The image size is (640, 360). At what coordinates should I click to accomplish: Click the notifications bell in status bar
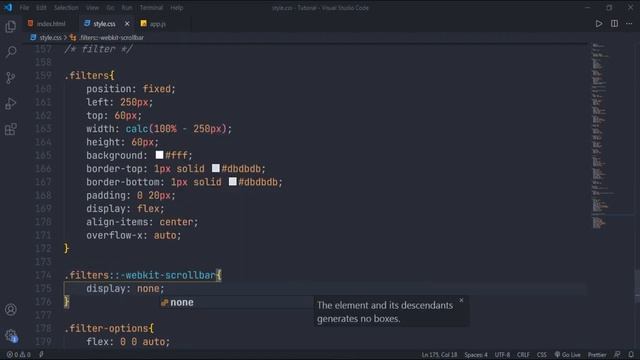click(x=631, y=355)
